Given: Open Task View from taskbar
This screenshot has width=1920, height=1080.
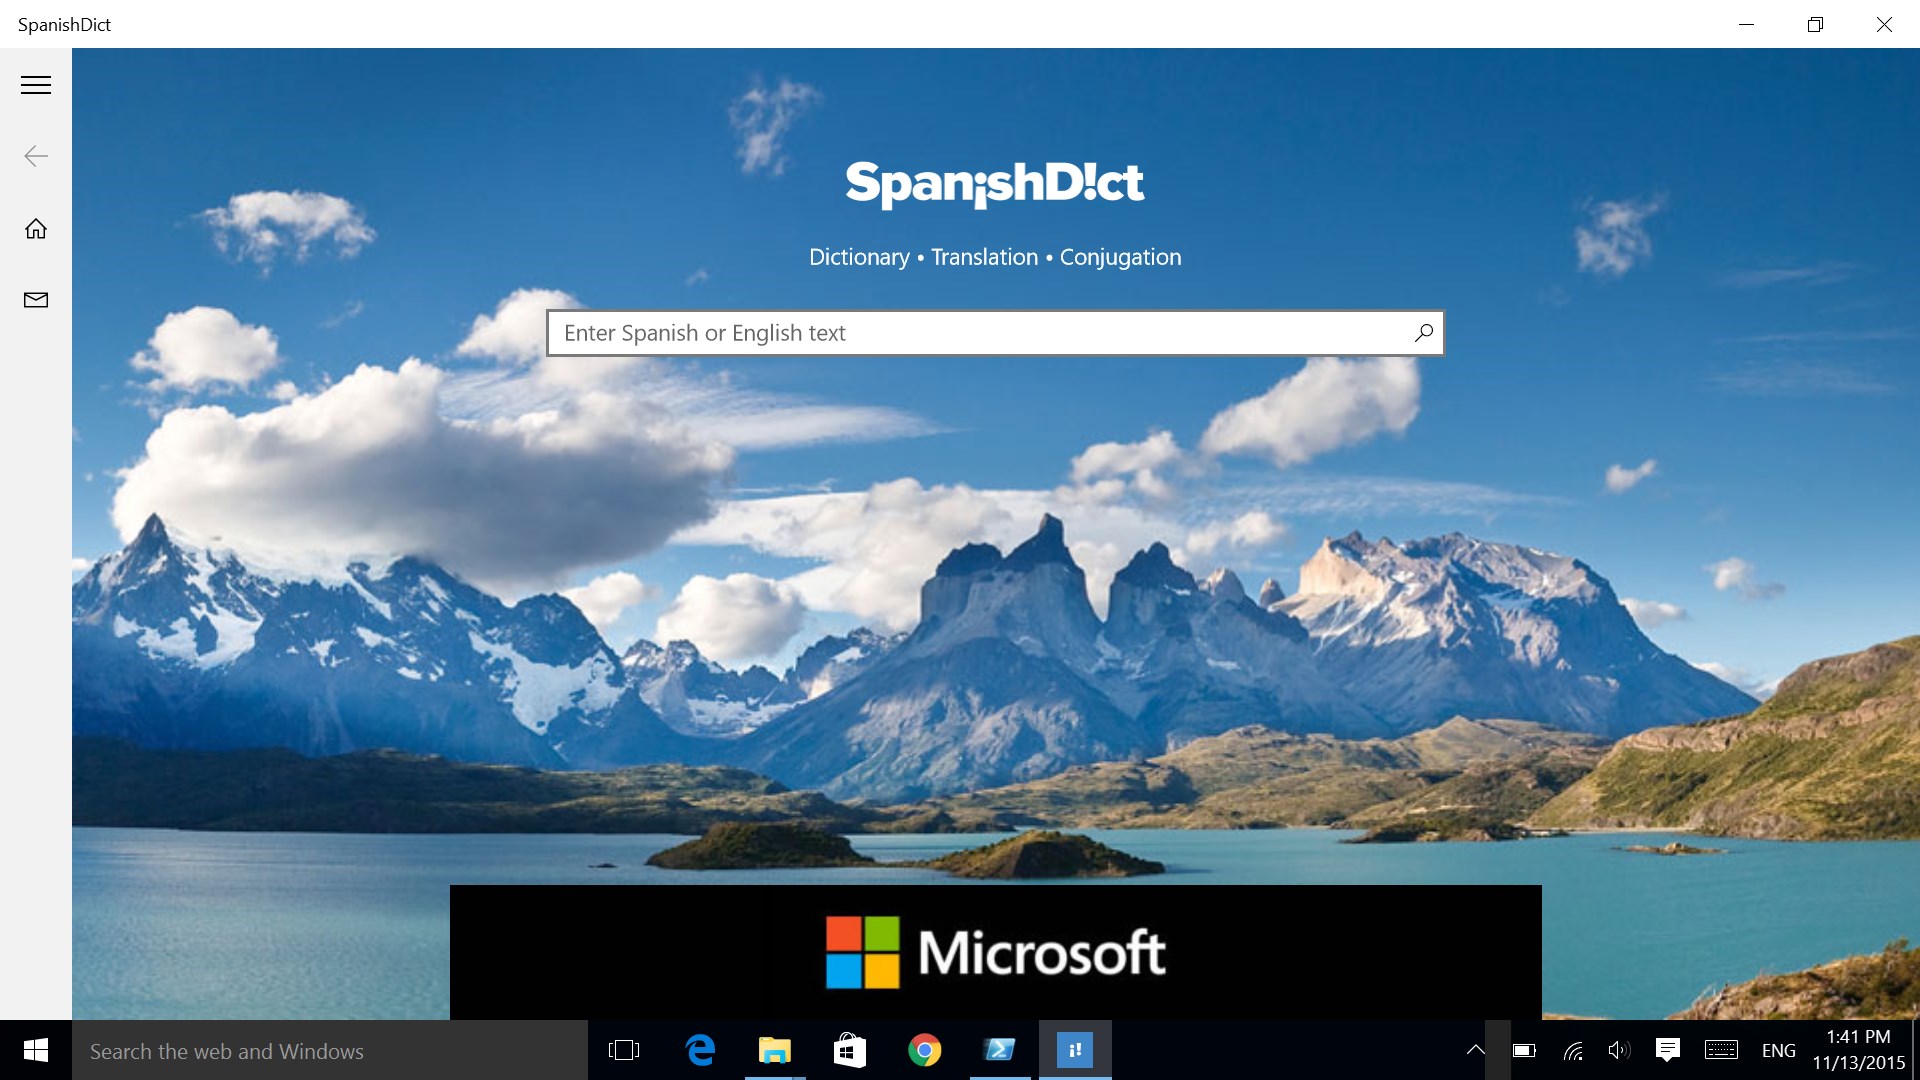Looking at the screenshot, I should pyautogui.click(x=623, y=1050).
